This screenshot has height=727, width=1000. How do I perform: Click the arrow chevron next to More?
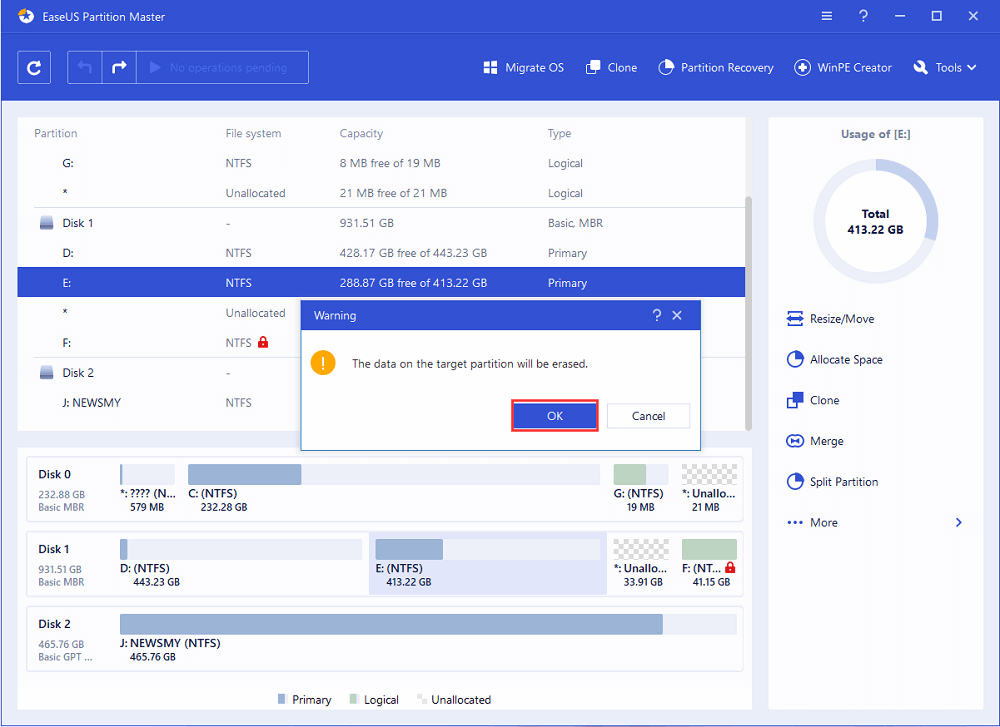pyautogui.click(x=959, y=523)
